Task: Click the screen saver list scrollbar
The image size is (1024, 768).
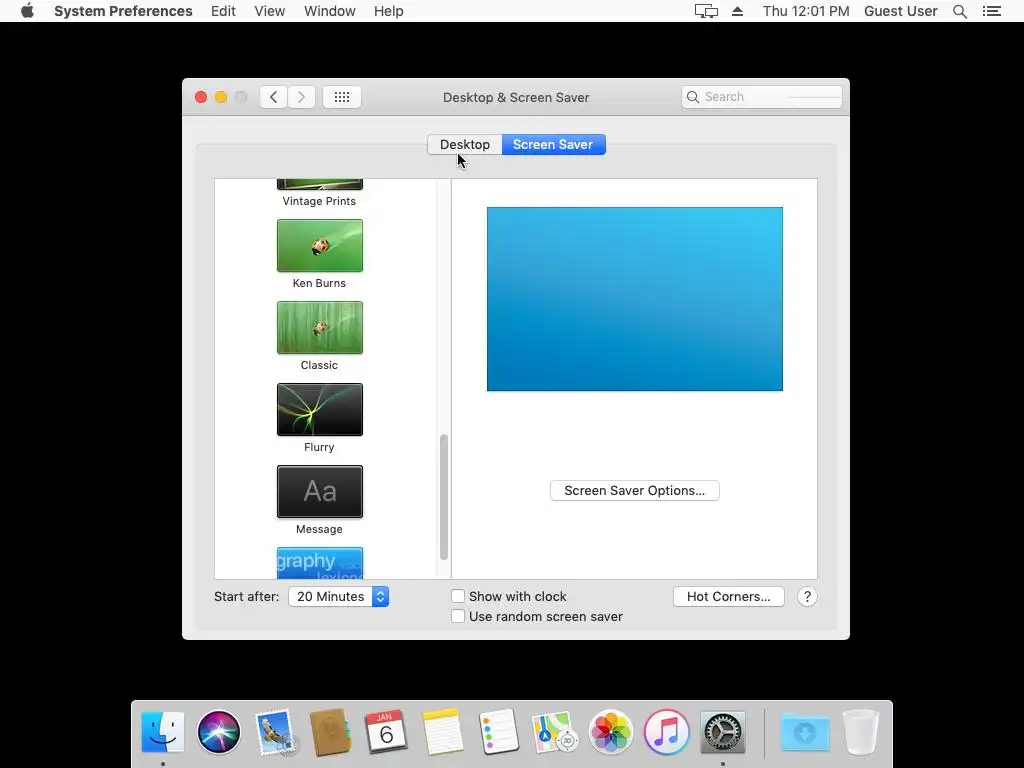Action: pyautogui.click(x=444, y=497)
